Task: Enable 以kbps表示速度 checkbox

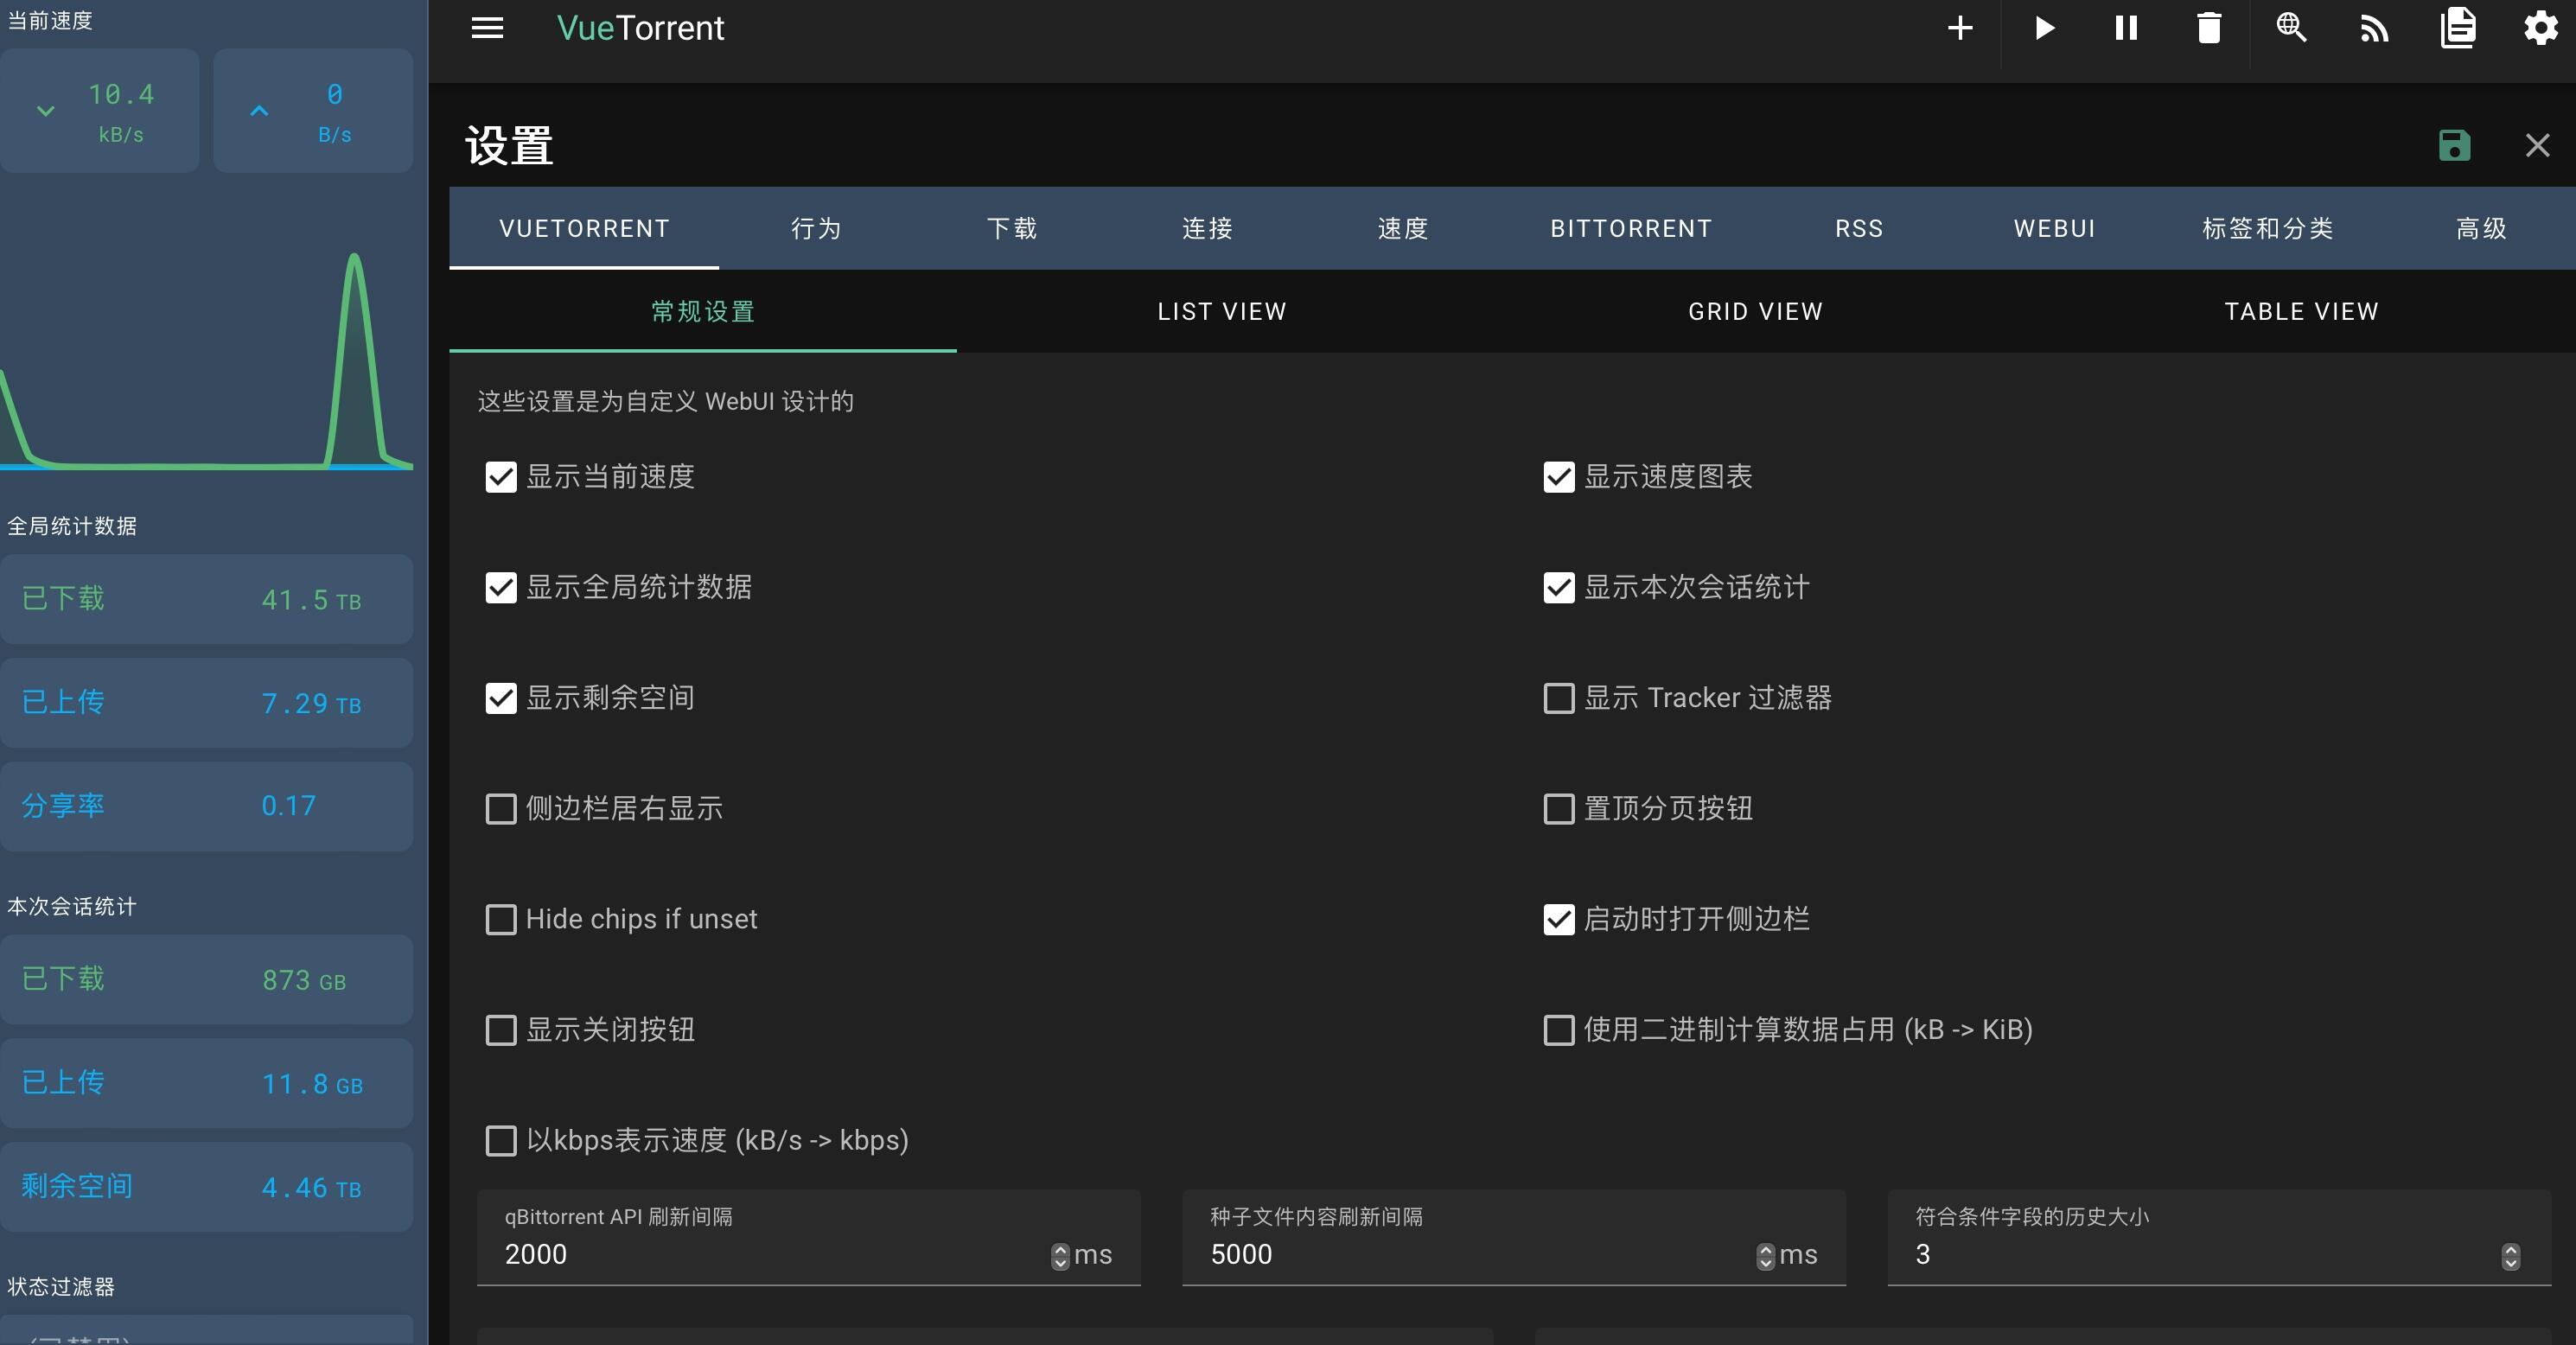Action: coord(501,1141)
